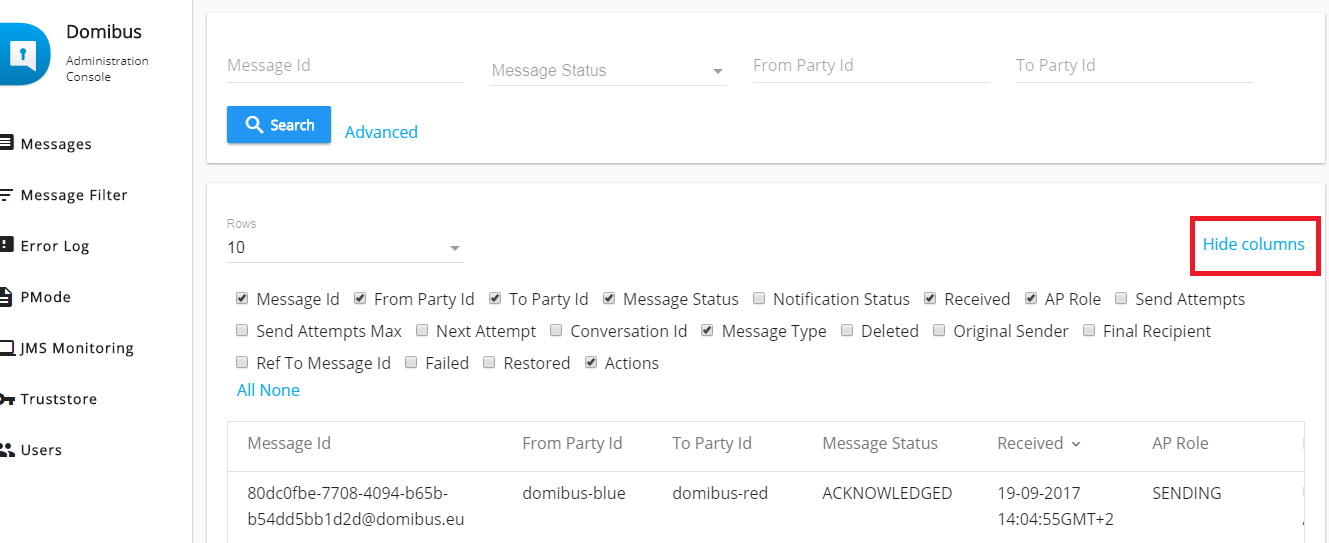Open Messages via its sidebar icon

(x=6, y=144)
